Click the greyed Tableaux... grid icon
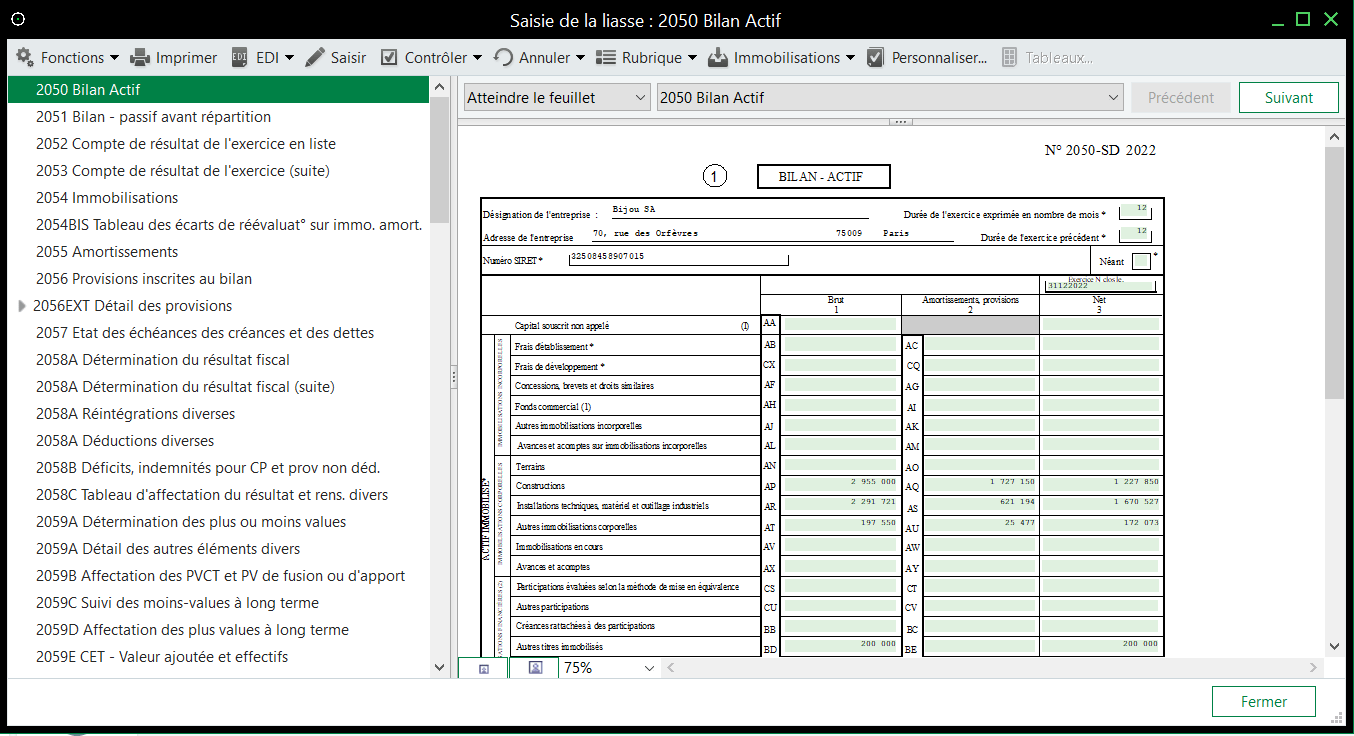 (x=1010, y=58)
